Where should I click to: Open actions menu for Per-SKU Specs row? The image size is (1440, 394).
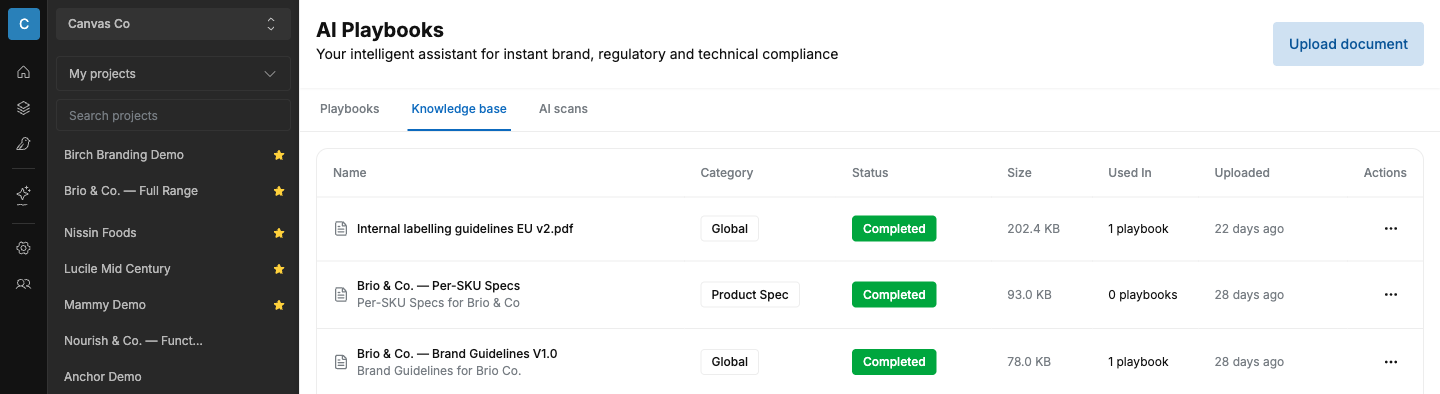(x=1390, y=295)
